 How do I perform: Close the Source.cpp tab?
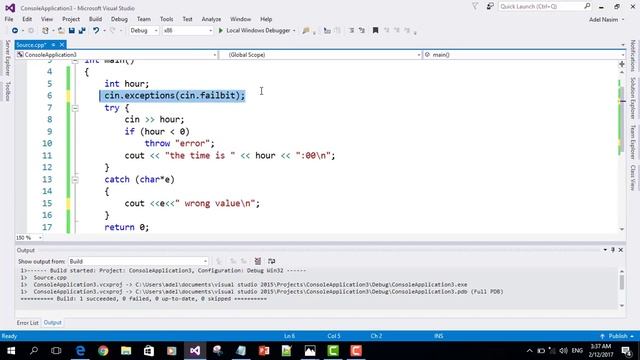62,45
